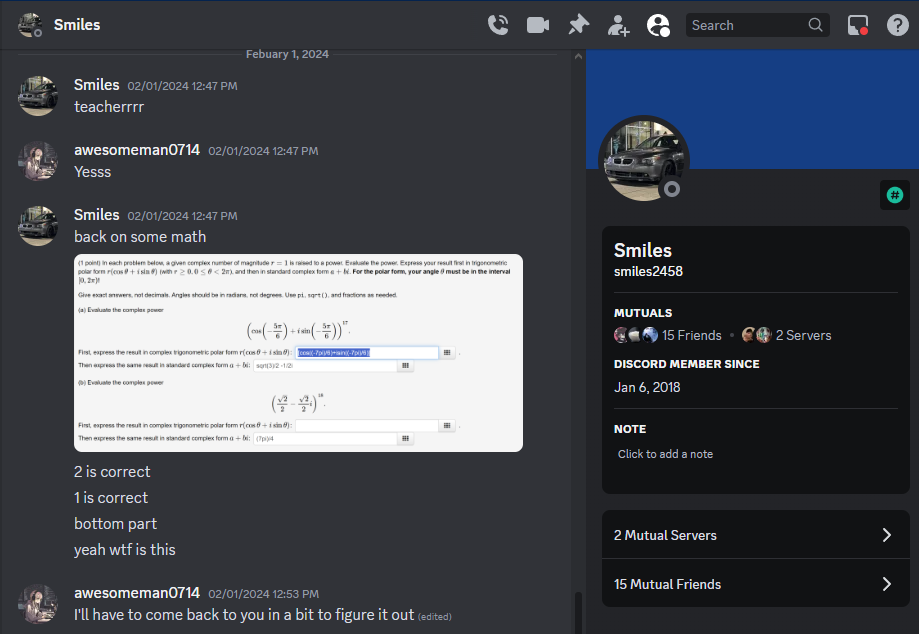Click the "teacherrrr" message text

pyautogui.click(x=109, y=107)
